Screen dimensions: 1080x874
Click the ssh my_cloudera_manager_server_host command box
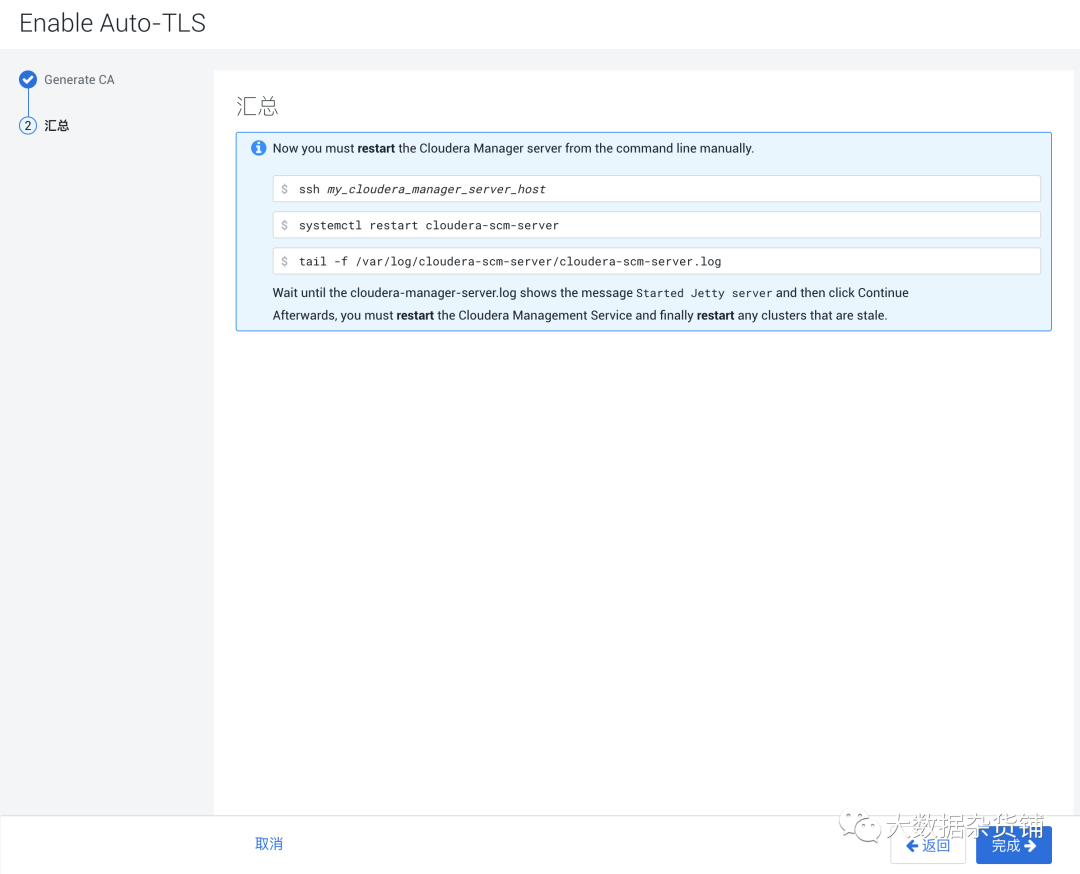[x=656, y=189]
